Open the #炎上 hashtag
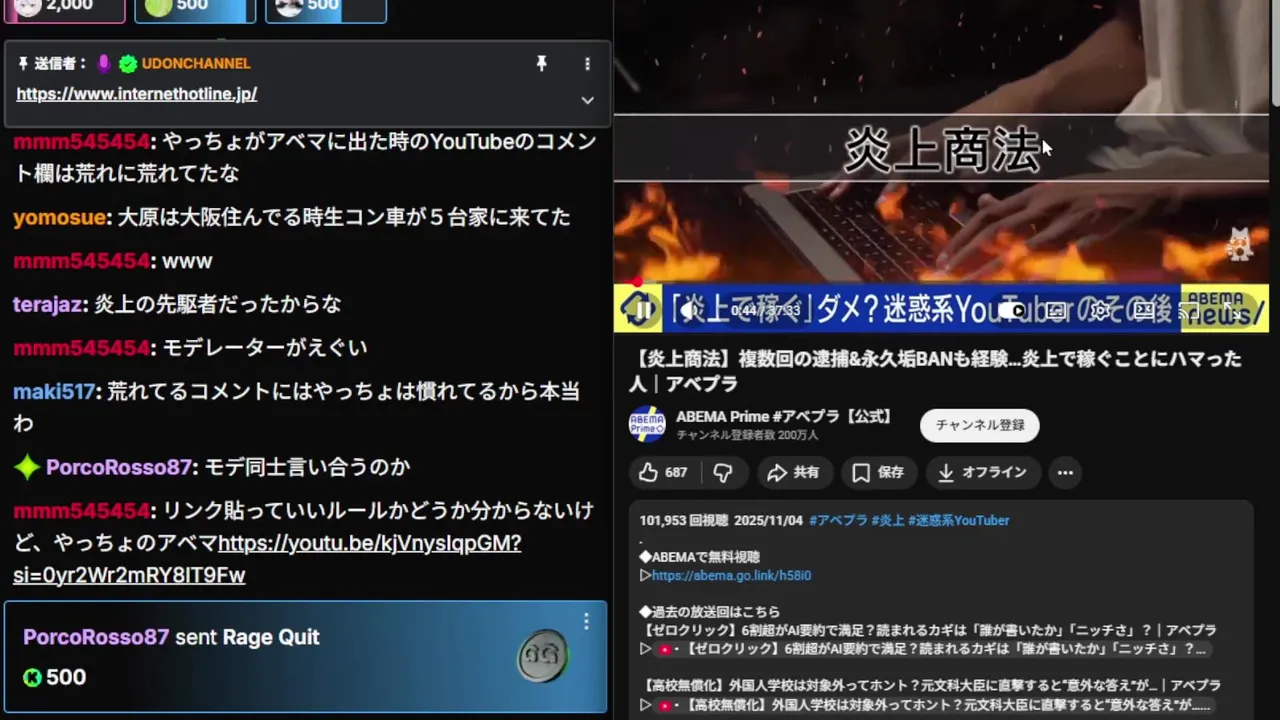Image resolution: width=1280 pixels, height=720 pixels. 887,520
